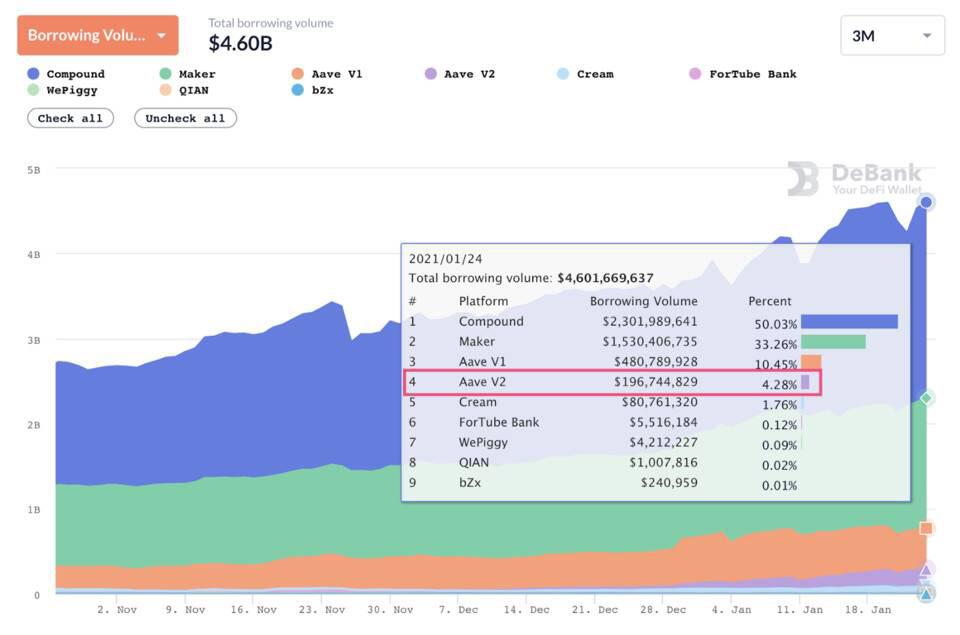Click the Check all button

(70, 118)
